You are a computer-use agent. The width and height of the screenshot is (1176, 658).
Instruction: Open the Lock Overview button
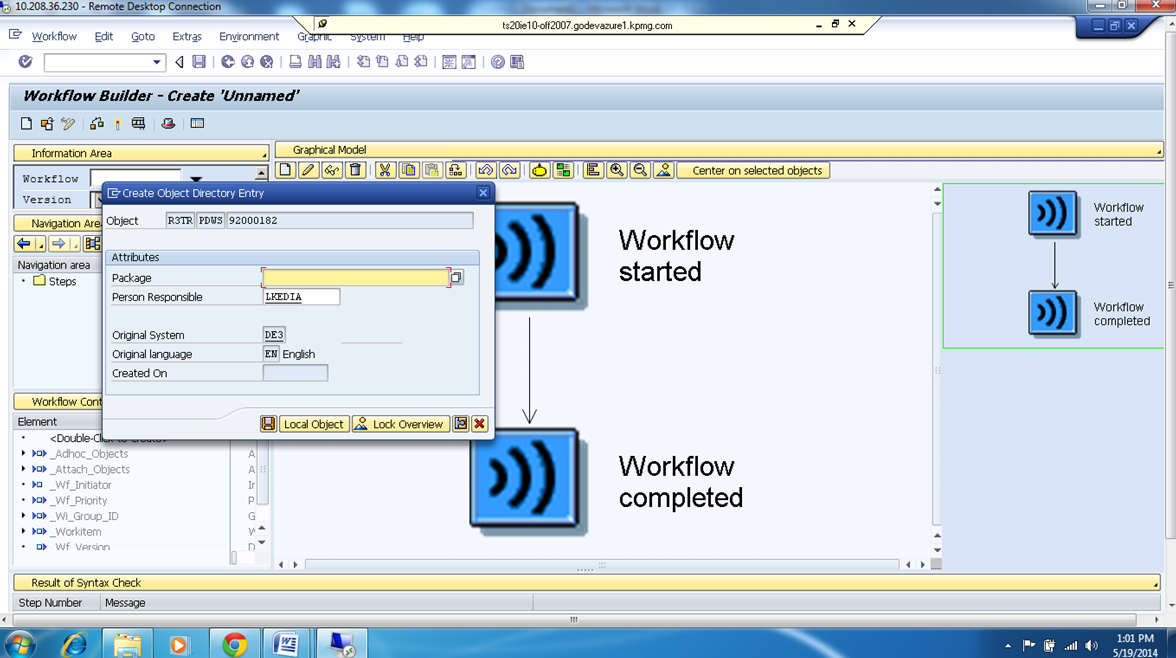400,423
